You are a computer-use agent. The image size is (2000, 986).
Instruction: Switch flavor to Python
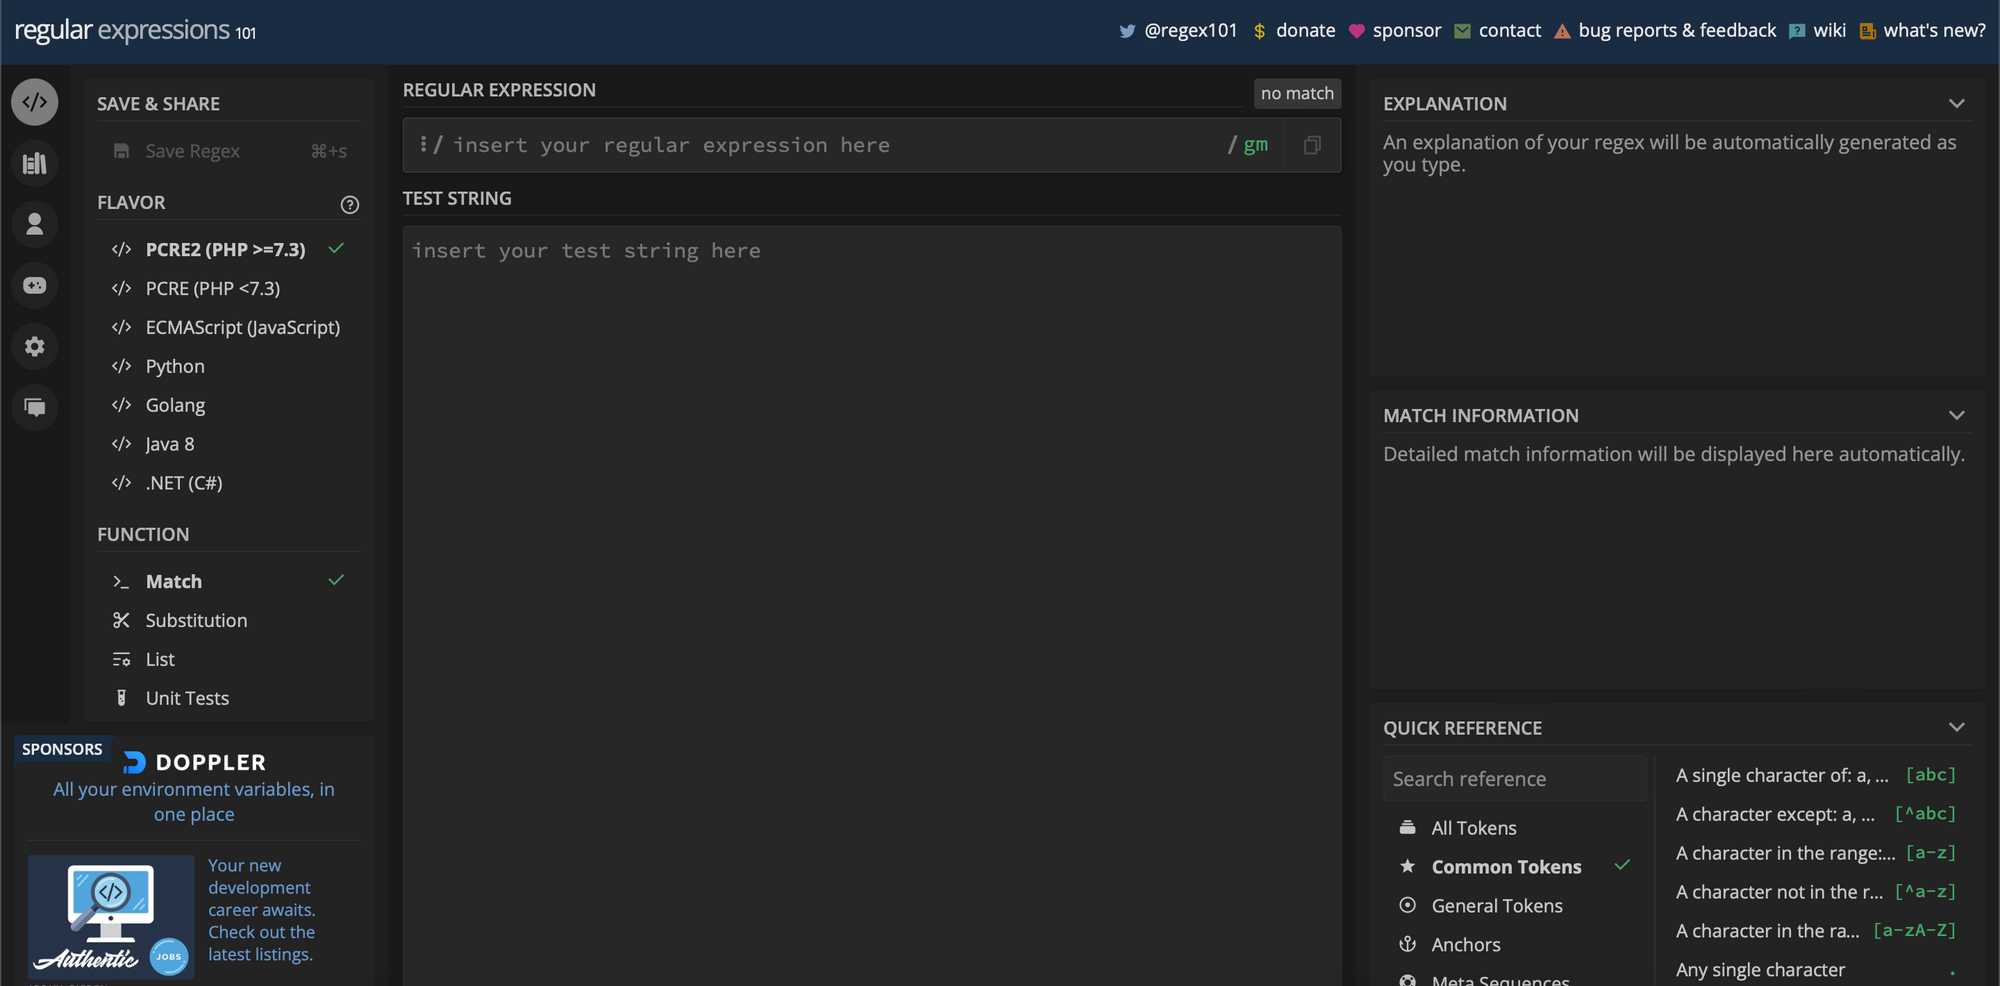pos(174,366)
